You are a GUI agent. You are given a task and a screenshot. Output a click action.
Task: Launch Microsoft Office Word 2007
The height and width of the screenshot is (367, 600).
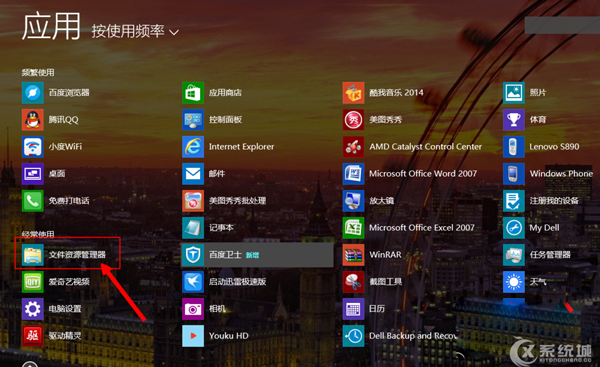[x=410, y=174]
